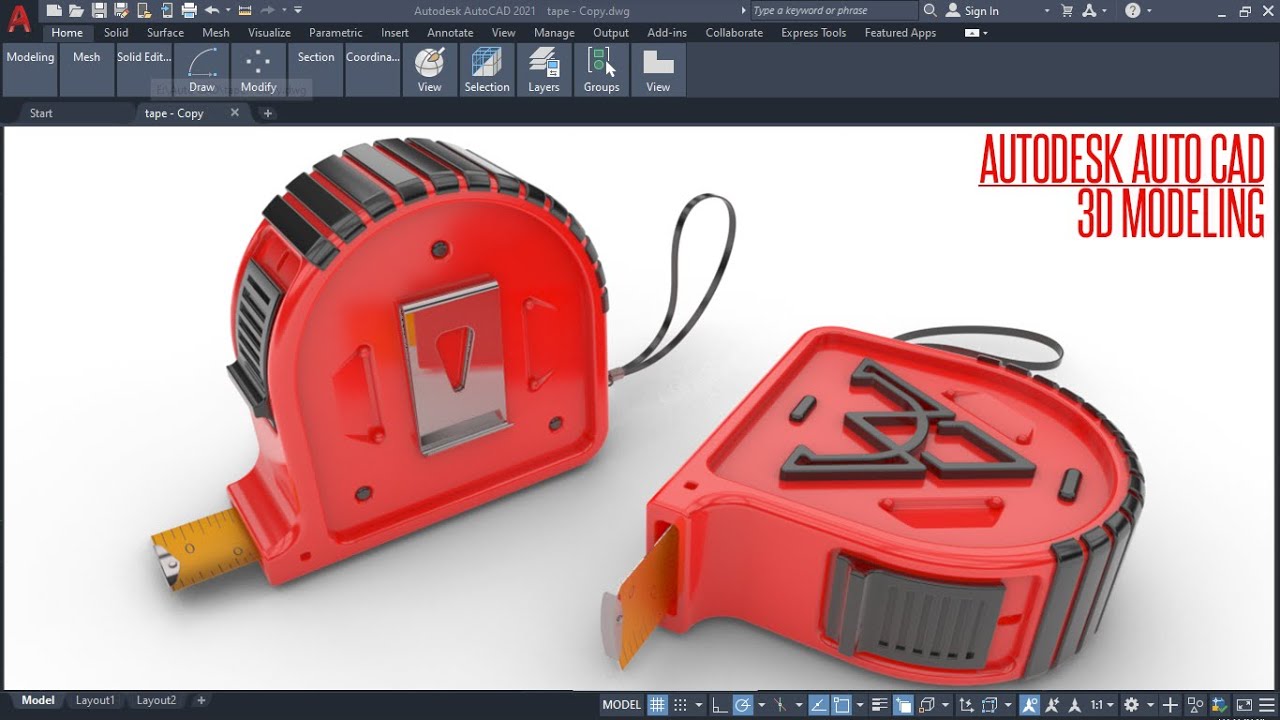The width and height of the screenshot is (1280, 720).
Task: Open the Layers panel
Action: tap(544, 69)
